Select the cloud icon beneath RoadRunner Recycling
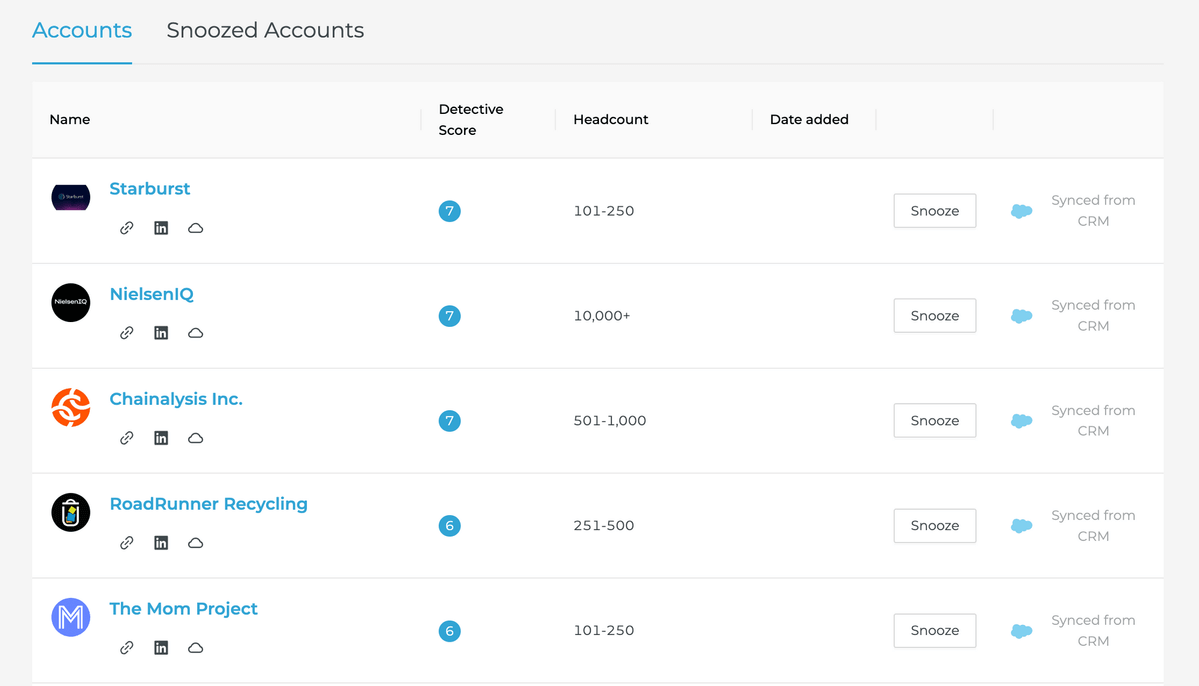Image resolution: width=1199 pixels, height=686 pixels. (195, 542)
